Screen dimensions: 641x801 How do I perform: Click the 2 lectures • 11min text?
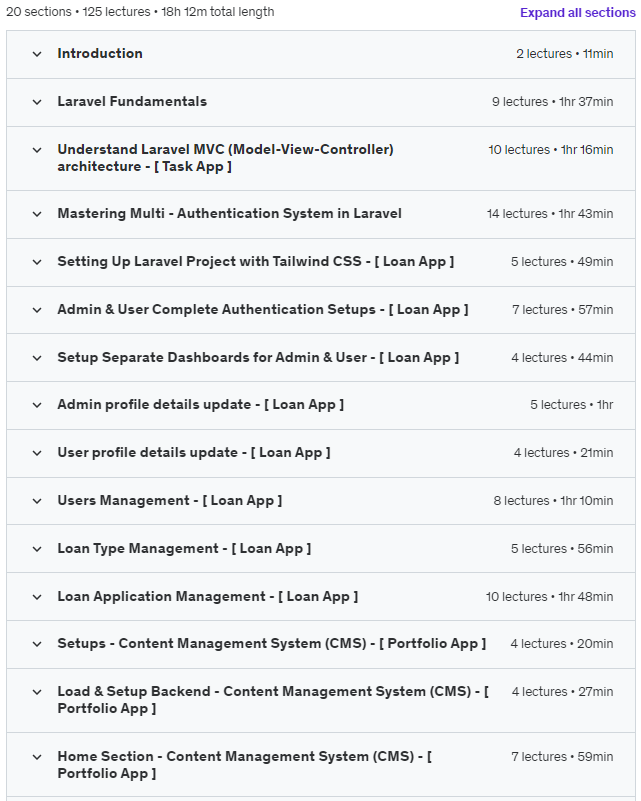[564, 54]
